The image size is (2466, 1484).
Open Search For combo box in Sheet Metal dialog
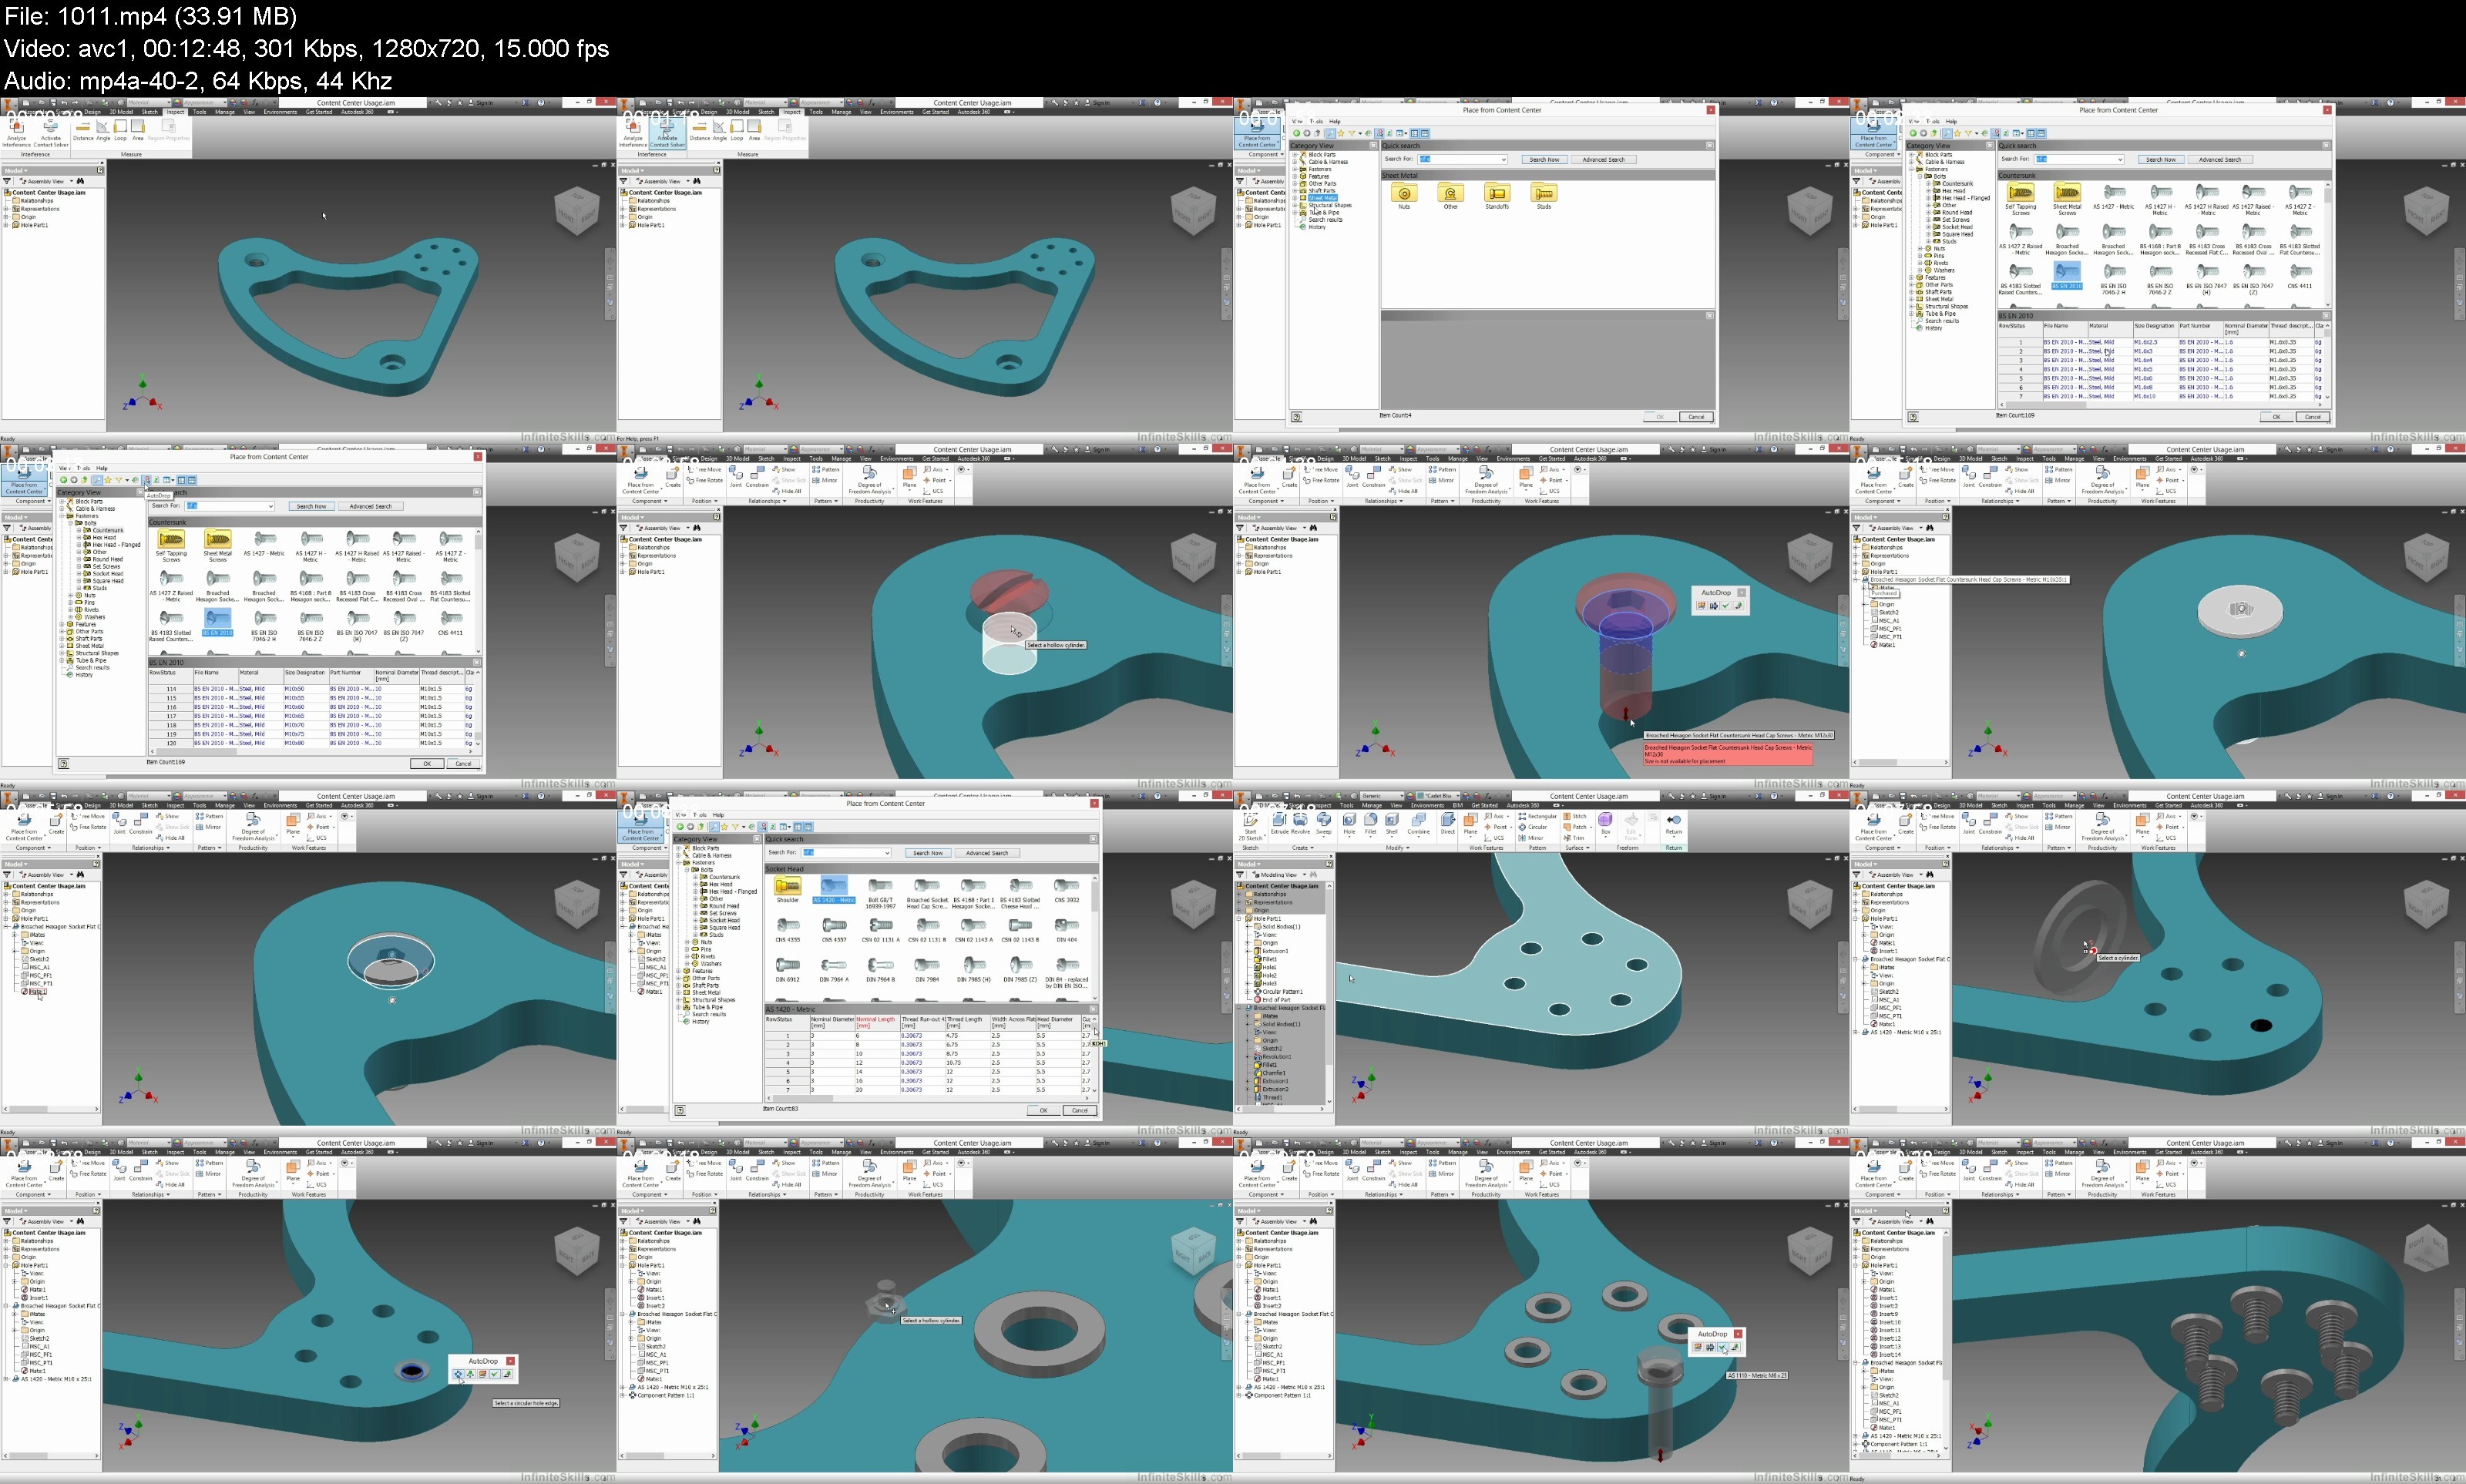coord(1462,160)
